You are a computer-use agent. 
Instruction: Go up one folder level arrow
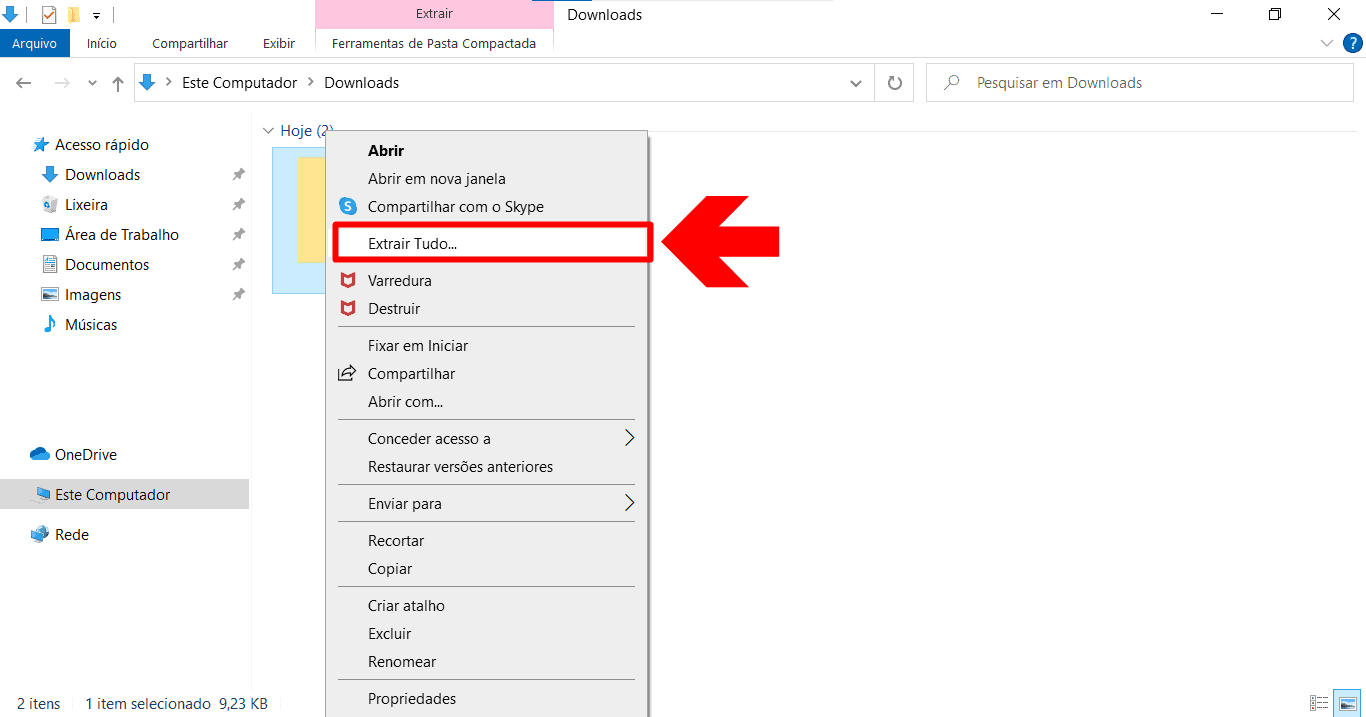pos(118,84)
